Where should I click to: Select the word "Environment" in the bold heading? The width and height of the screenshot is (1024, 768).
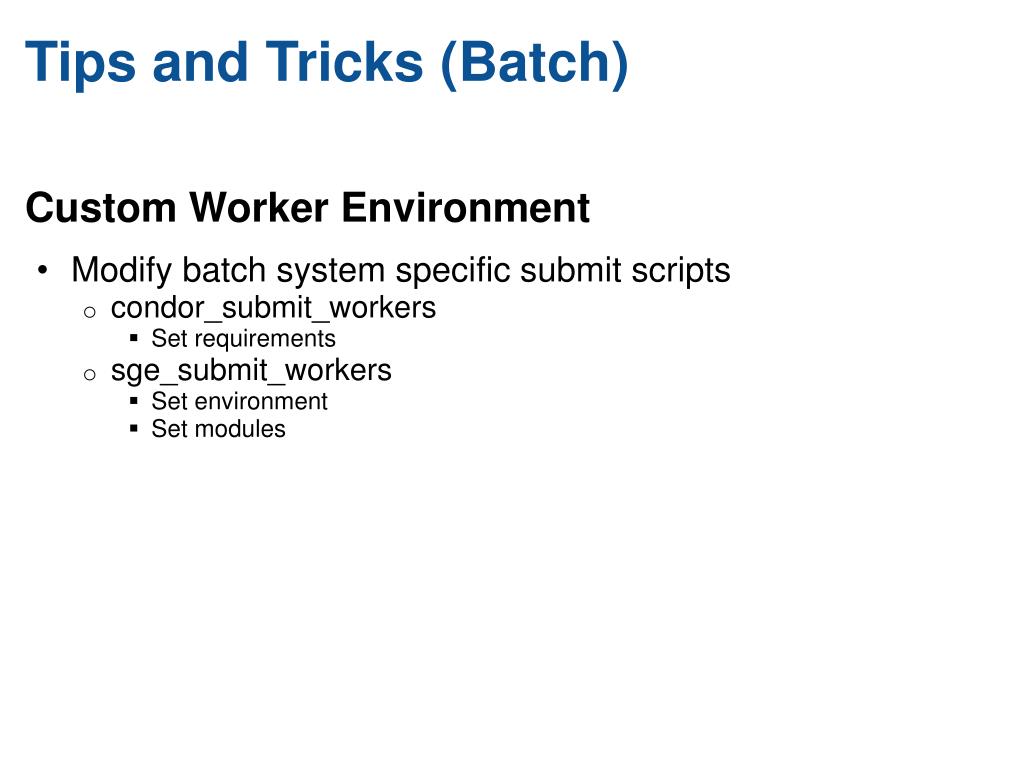(466, 208)
